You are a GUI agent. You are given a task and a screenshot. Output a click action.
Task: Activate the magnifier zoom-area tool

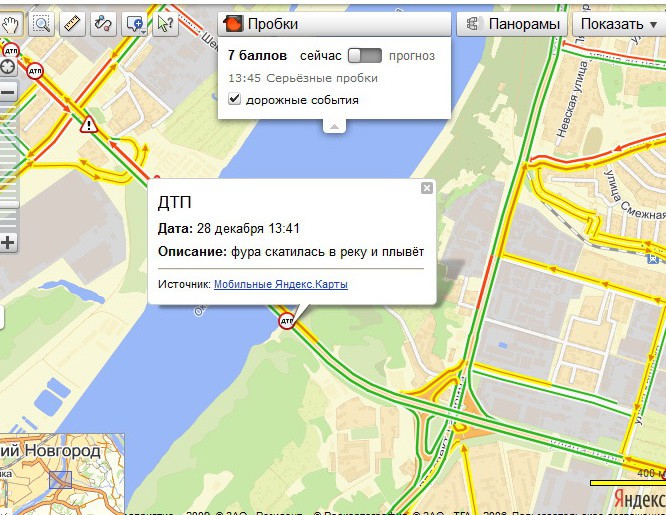[42, 24]
